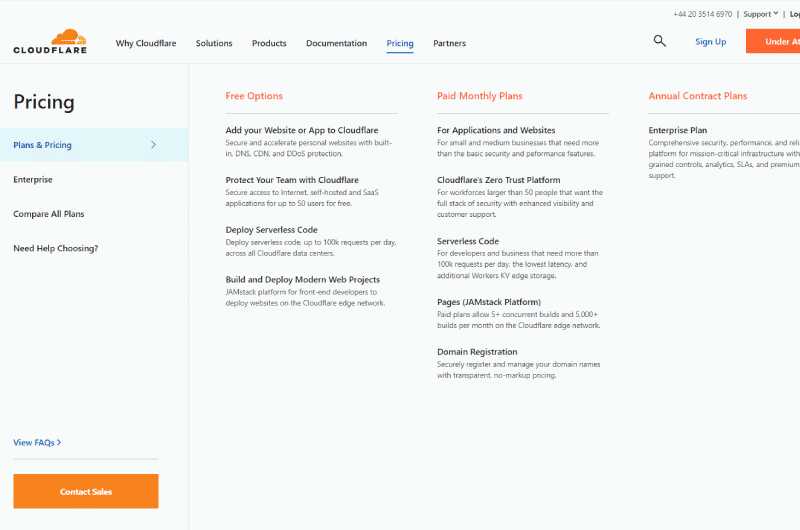The width and height of the screenshot is (800, 530).
Task: Open the Enterprise Plan link
Action: click(678, 130)
